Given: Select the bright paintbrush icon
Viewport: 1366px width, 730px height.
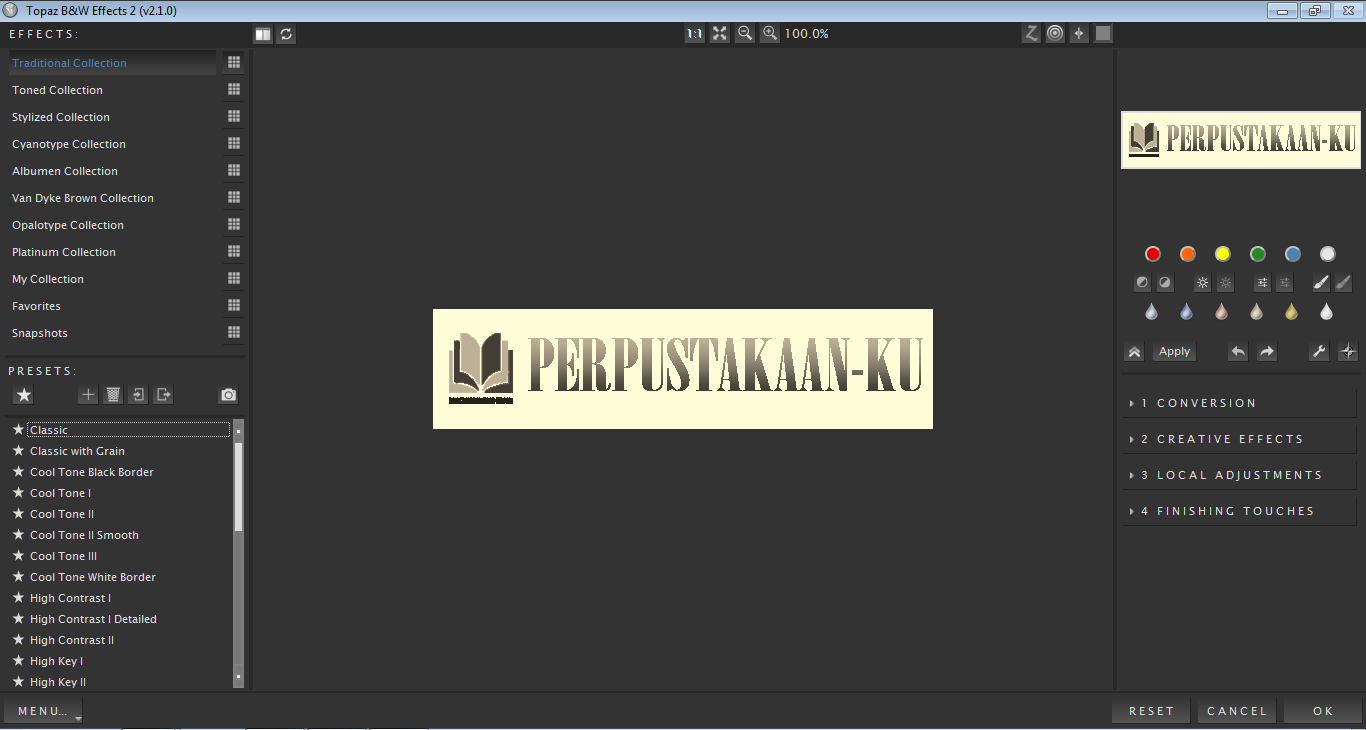Looking at the screenshot, I should tap(1321, 283).
